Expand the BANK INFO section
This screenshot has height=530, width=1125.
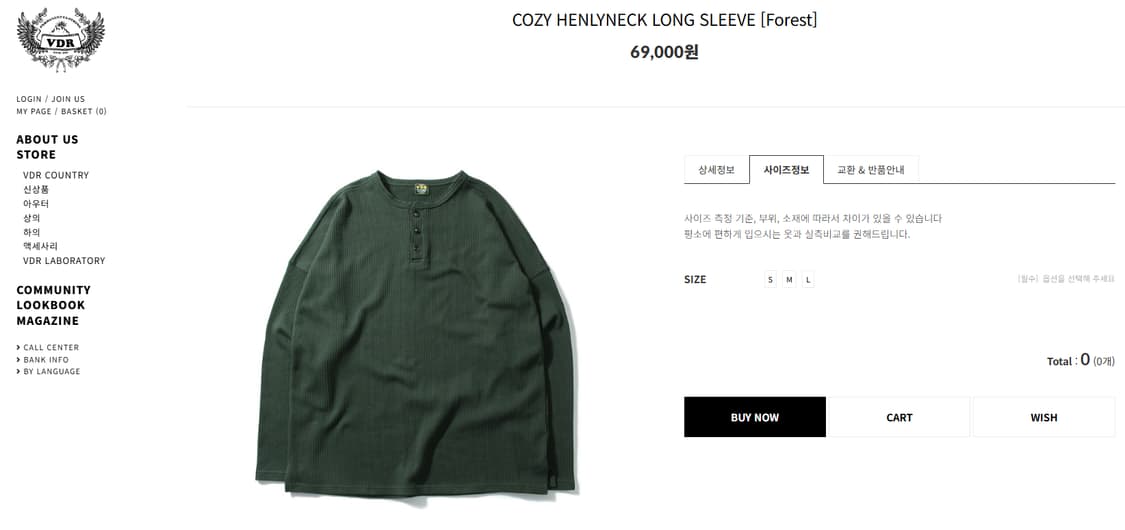click(43, 359)
